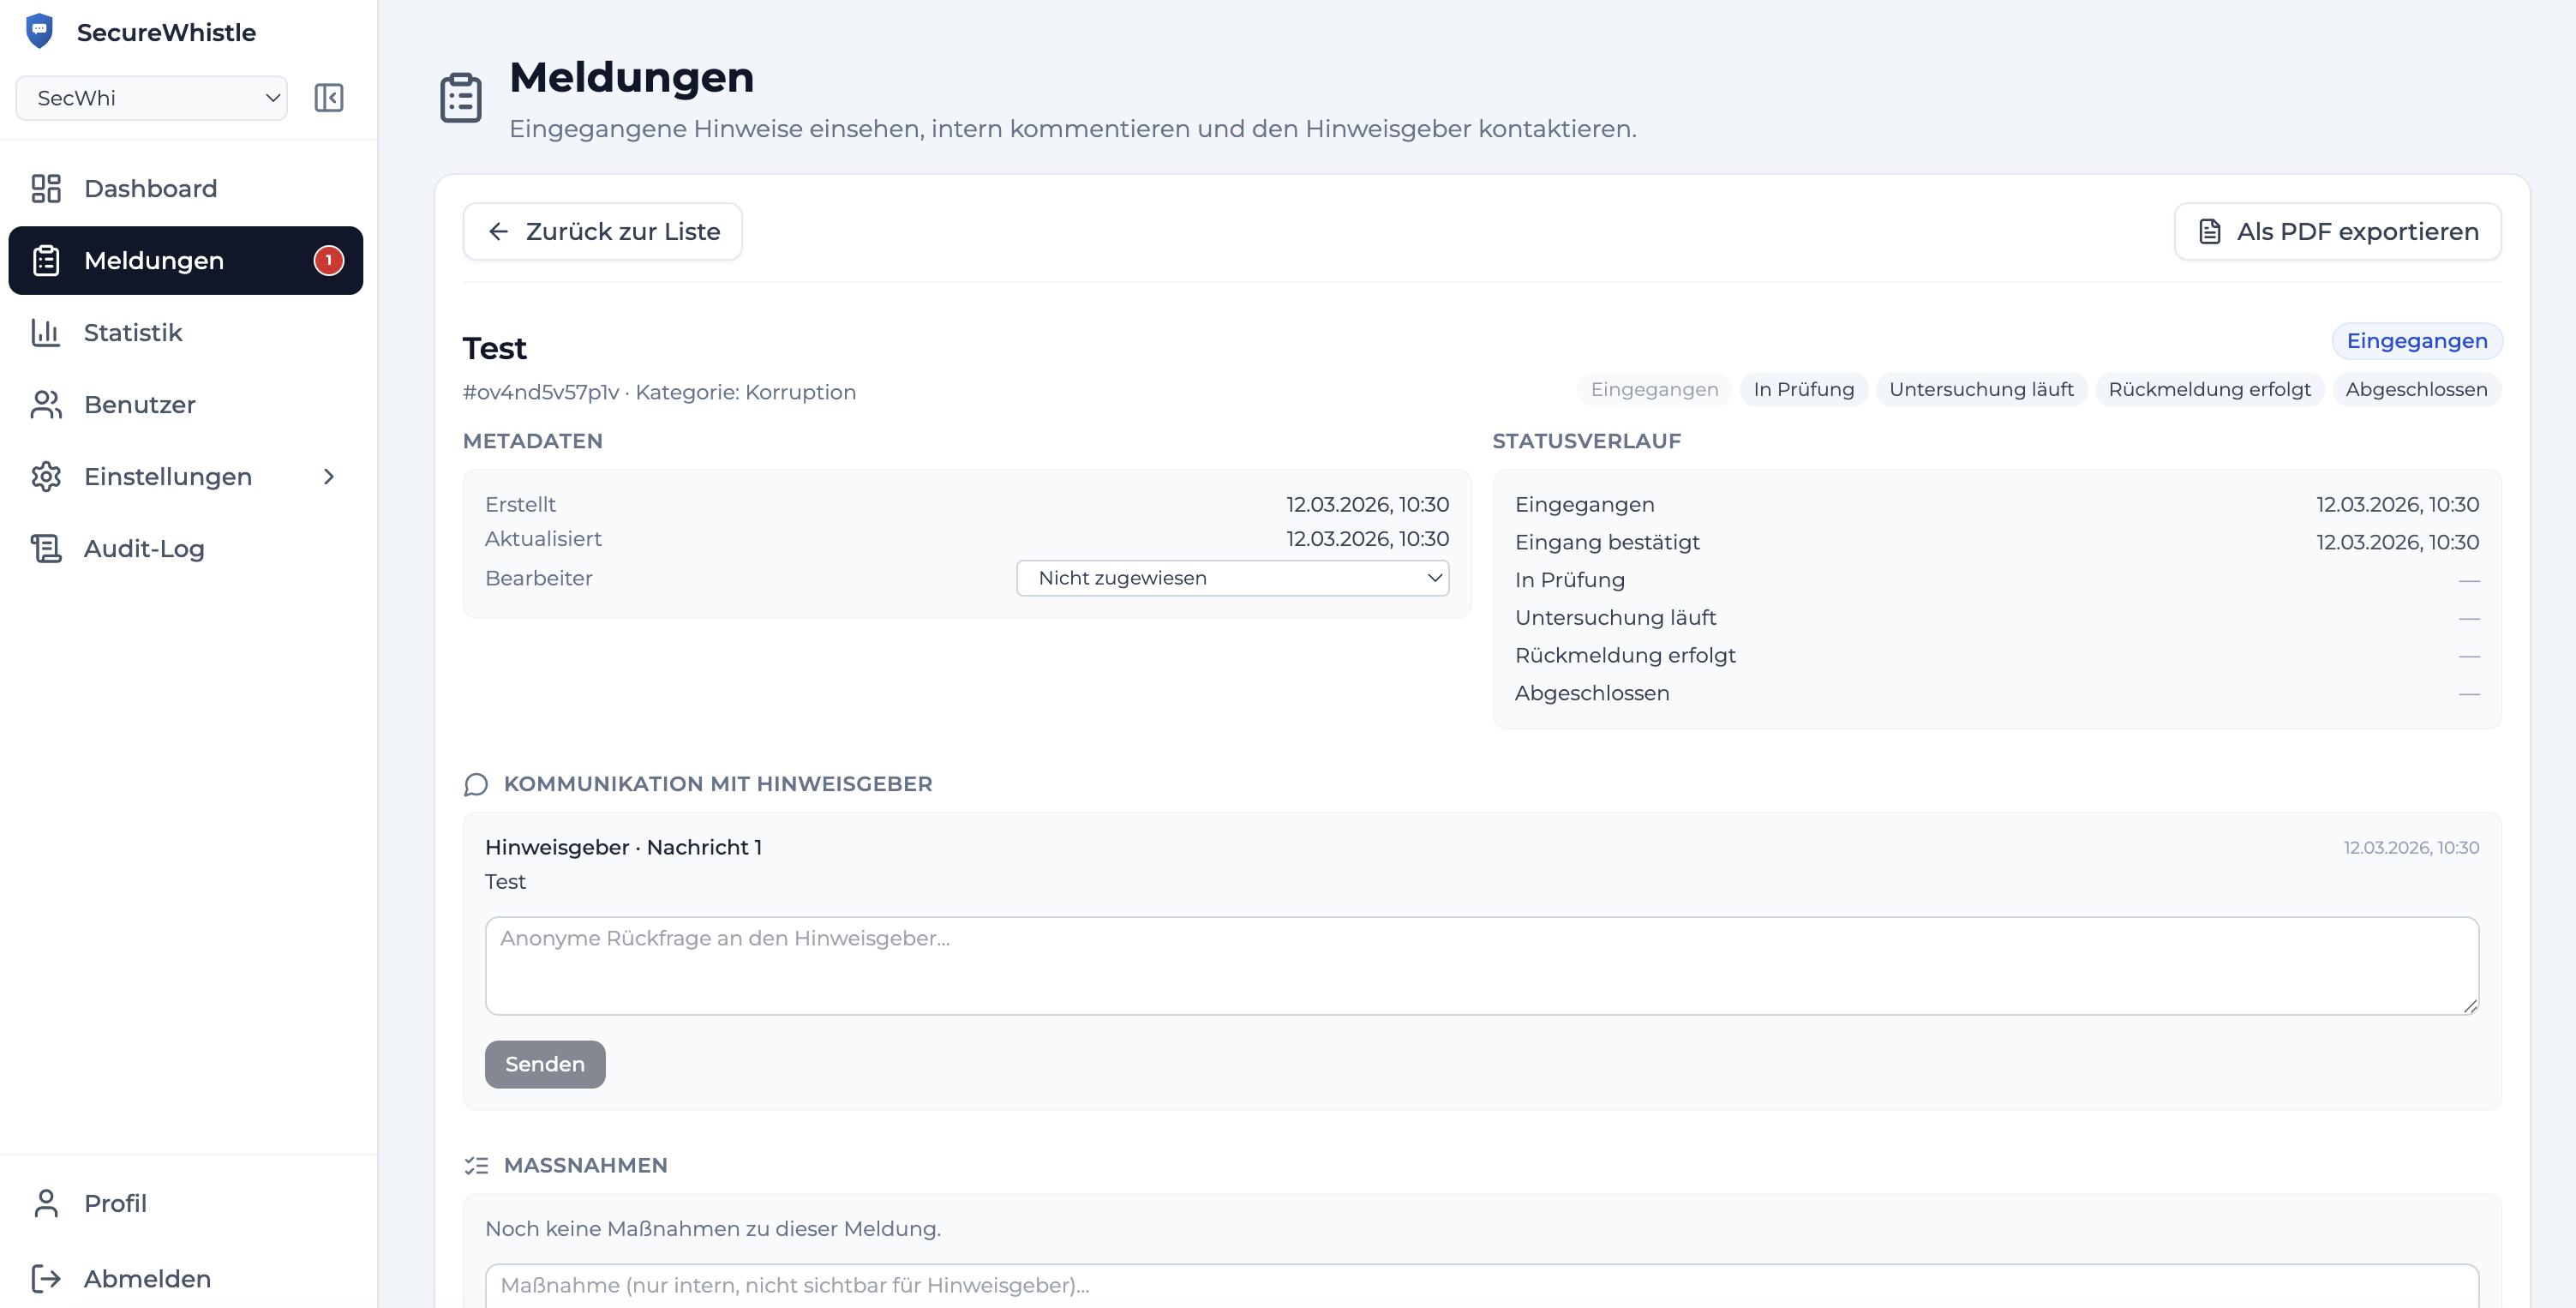Screen dimensions: 2576x1308
Task: Click the Statistik bar chart icon
Action: (x=46, y=332)
